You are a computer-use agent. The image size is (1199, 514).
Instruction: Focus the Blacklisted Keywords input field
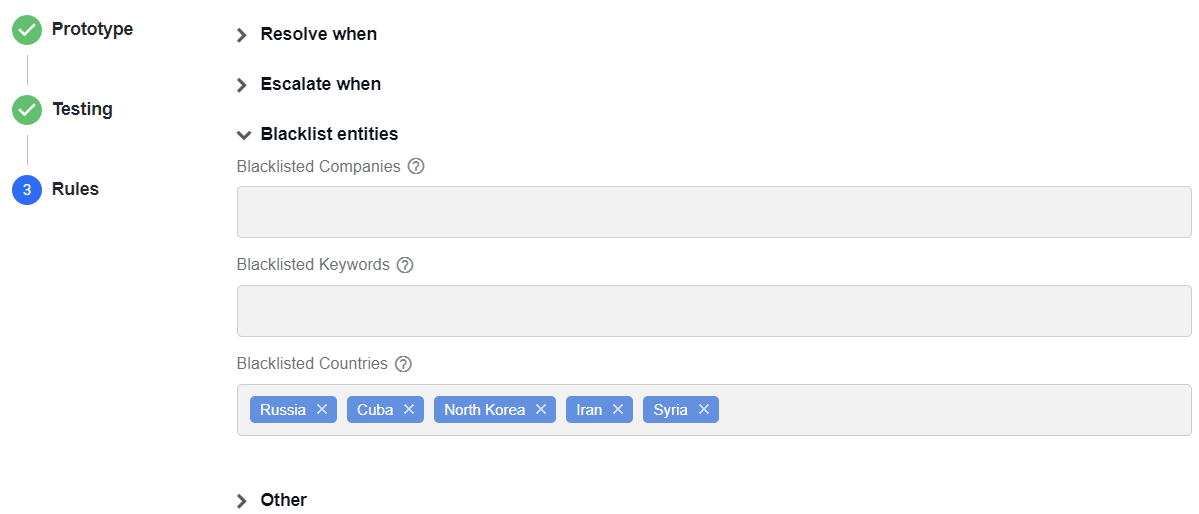coord(714,311)
